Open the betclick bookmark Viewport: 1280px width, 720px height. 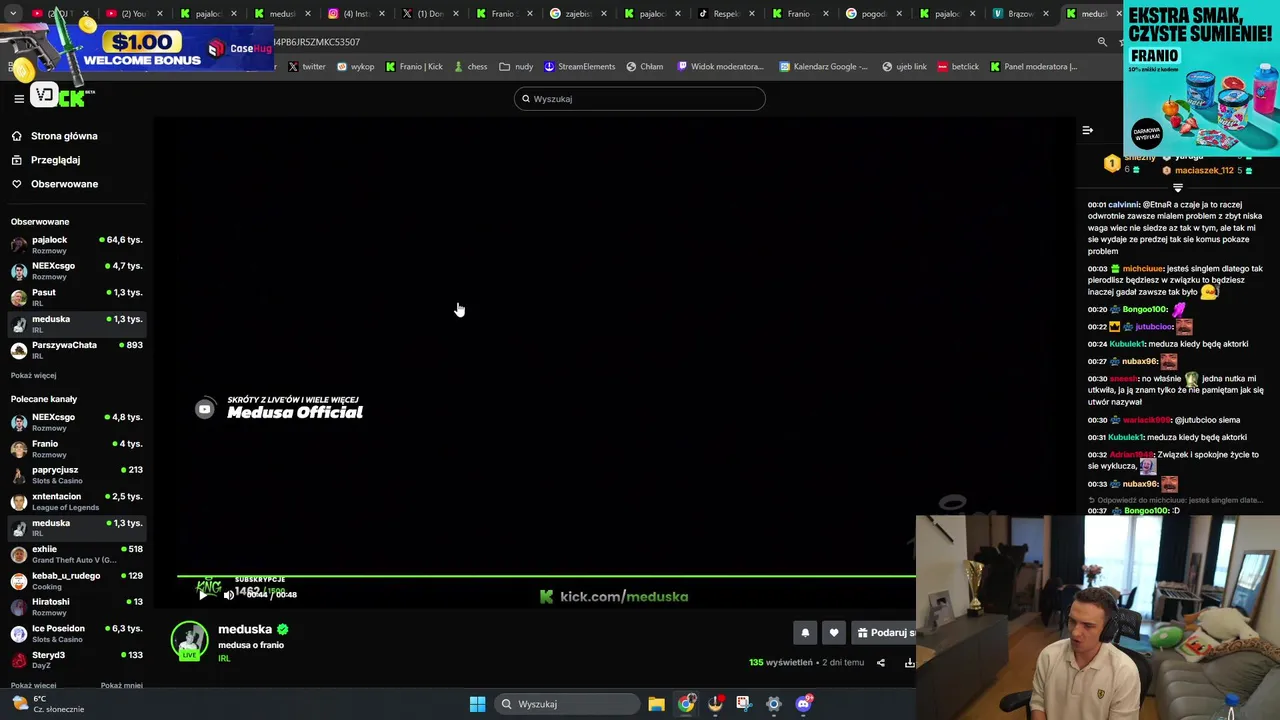pyautogui.click(x=958, y=67)
